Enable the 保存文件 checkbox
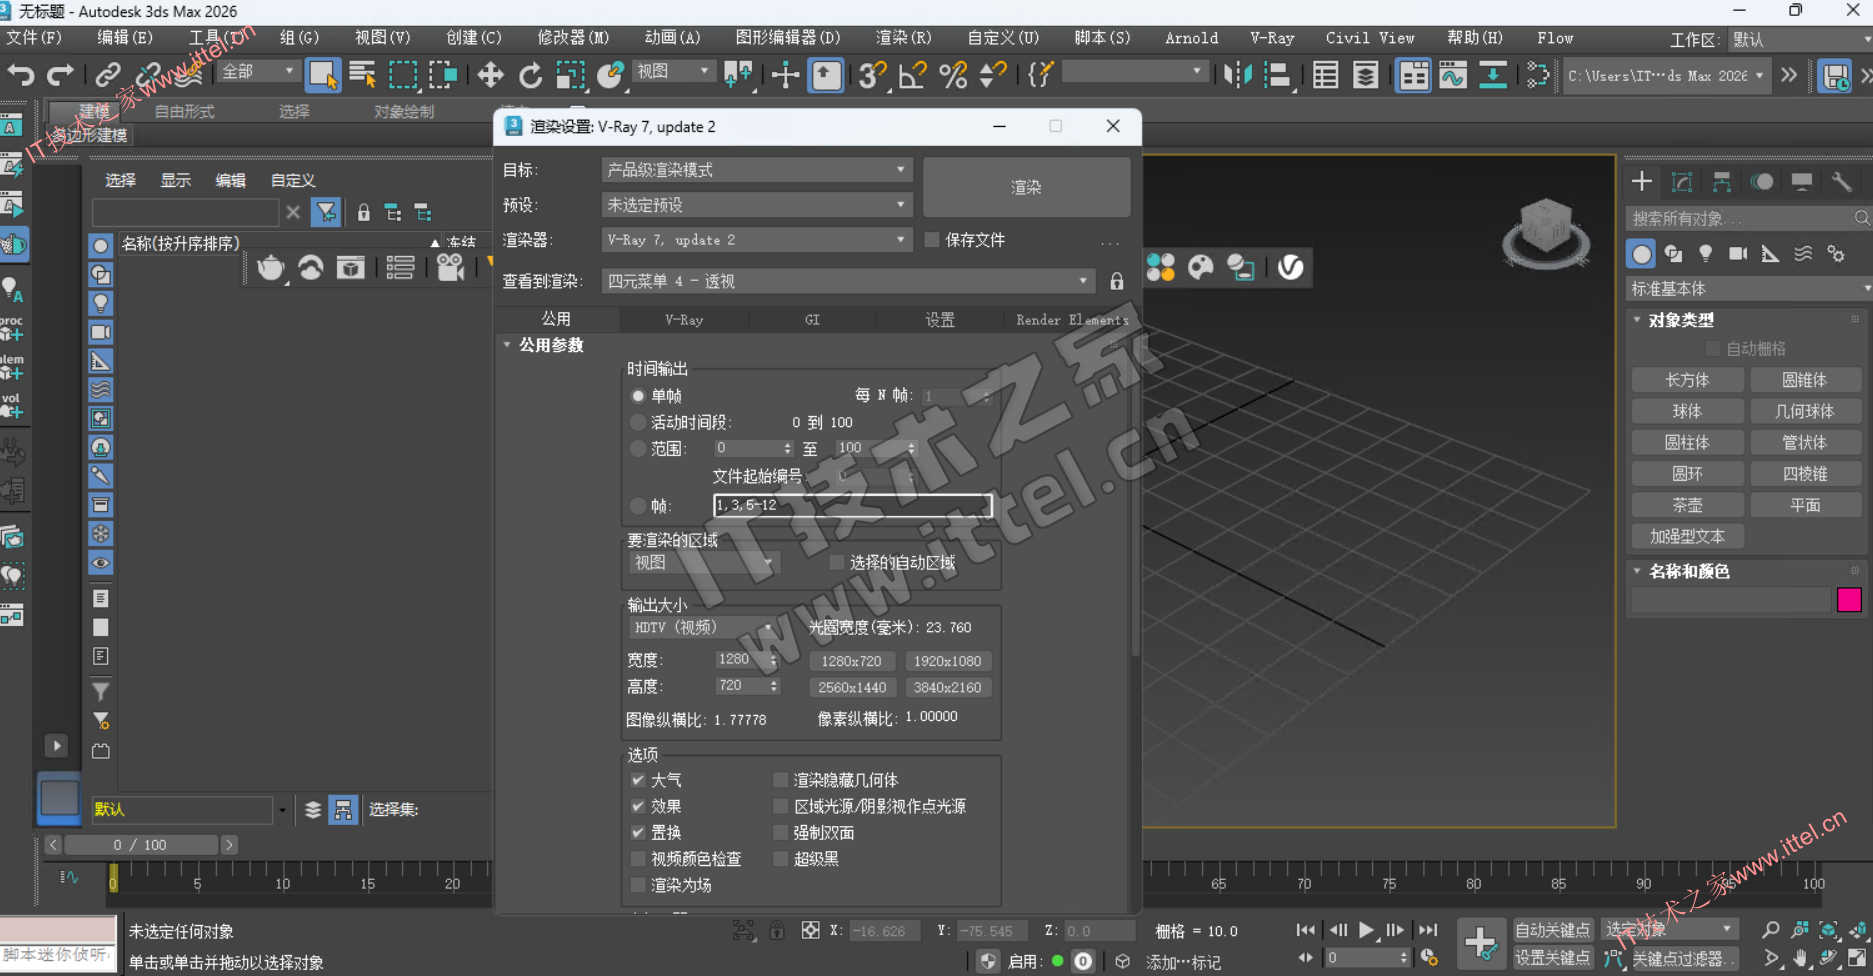Image resolution: width=1873 pixels, height=976 pixels. click(x=932, y=240)
